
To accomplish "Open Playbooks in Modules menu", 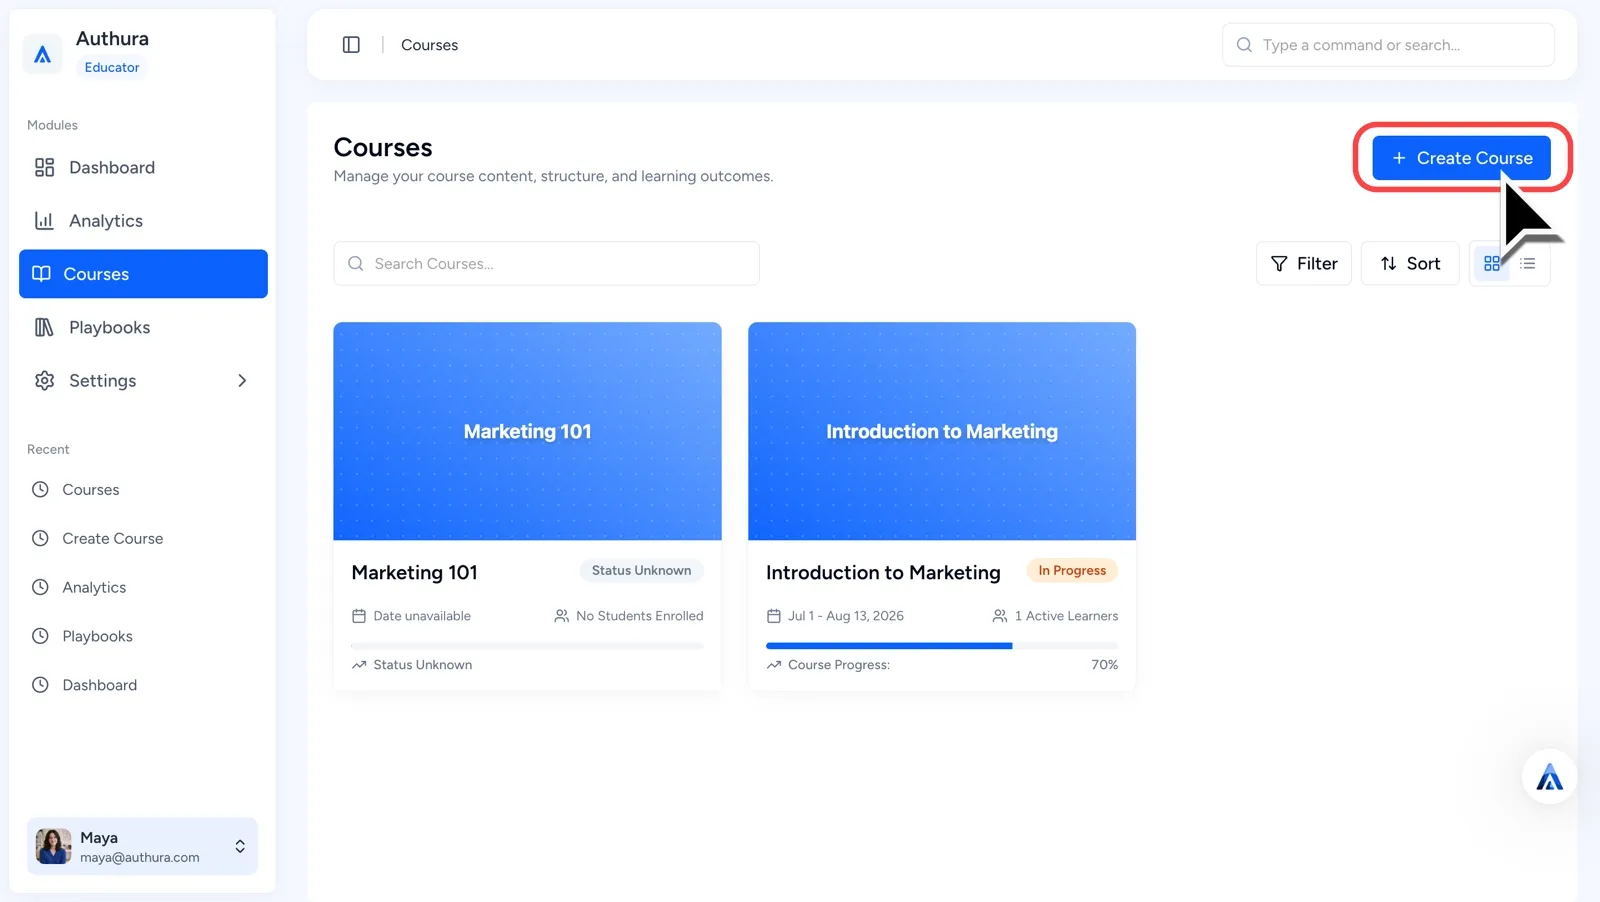I will click(143, 327).
